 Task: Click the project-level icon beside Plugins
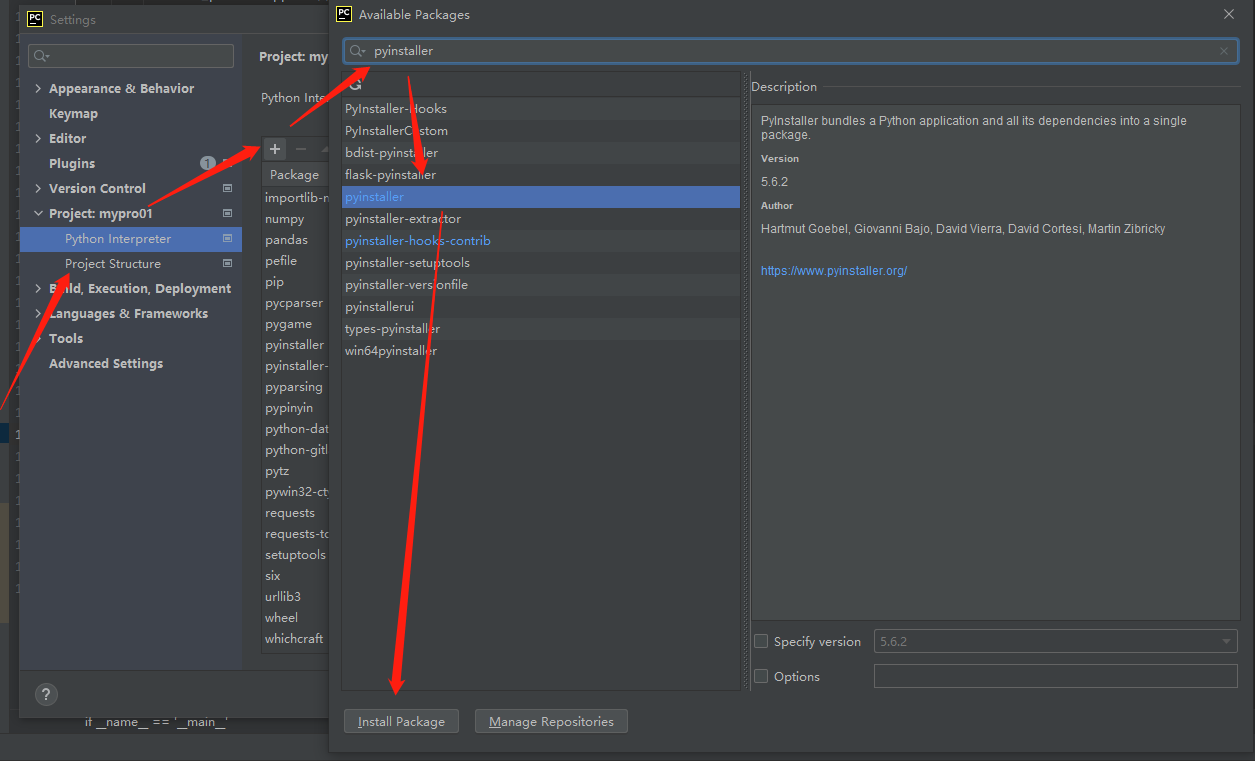pos(227,164)
